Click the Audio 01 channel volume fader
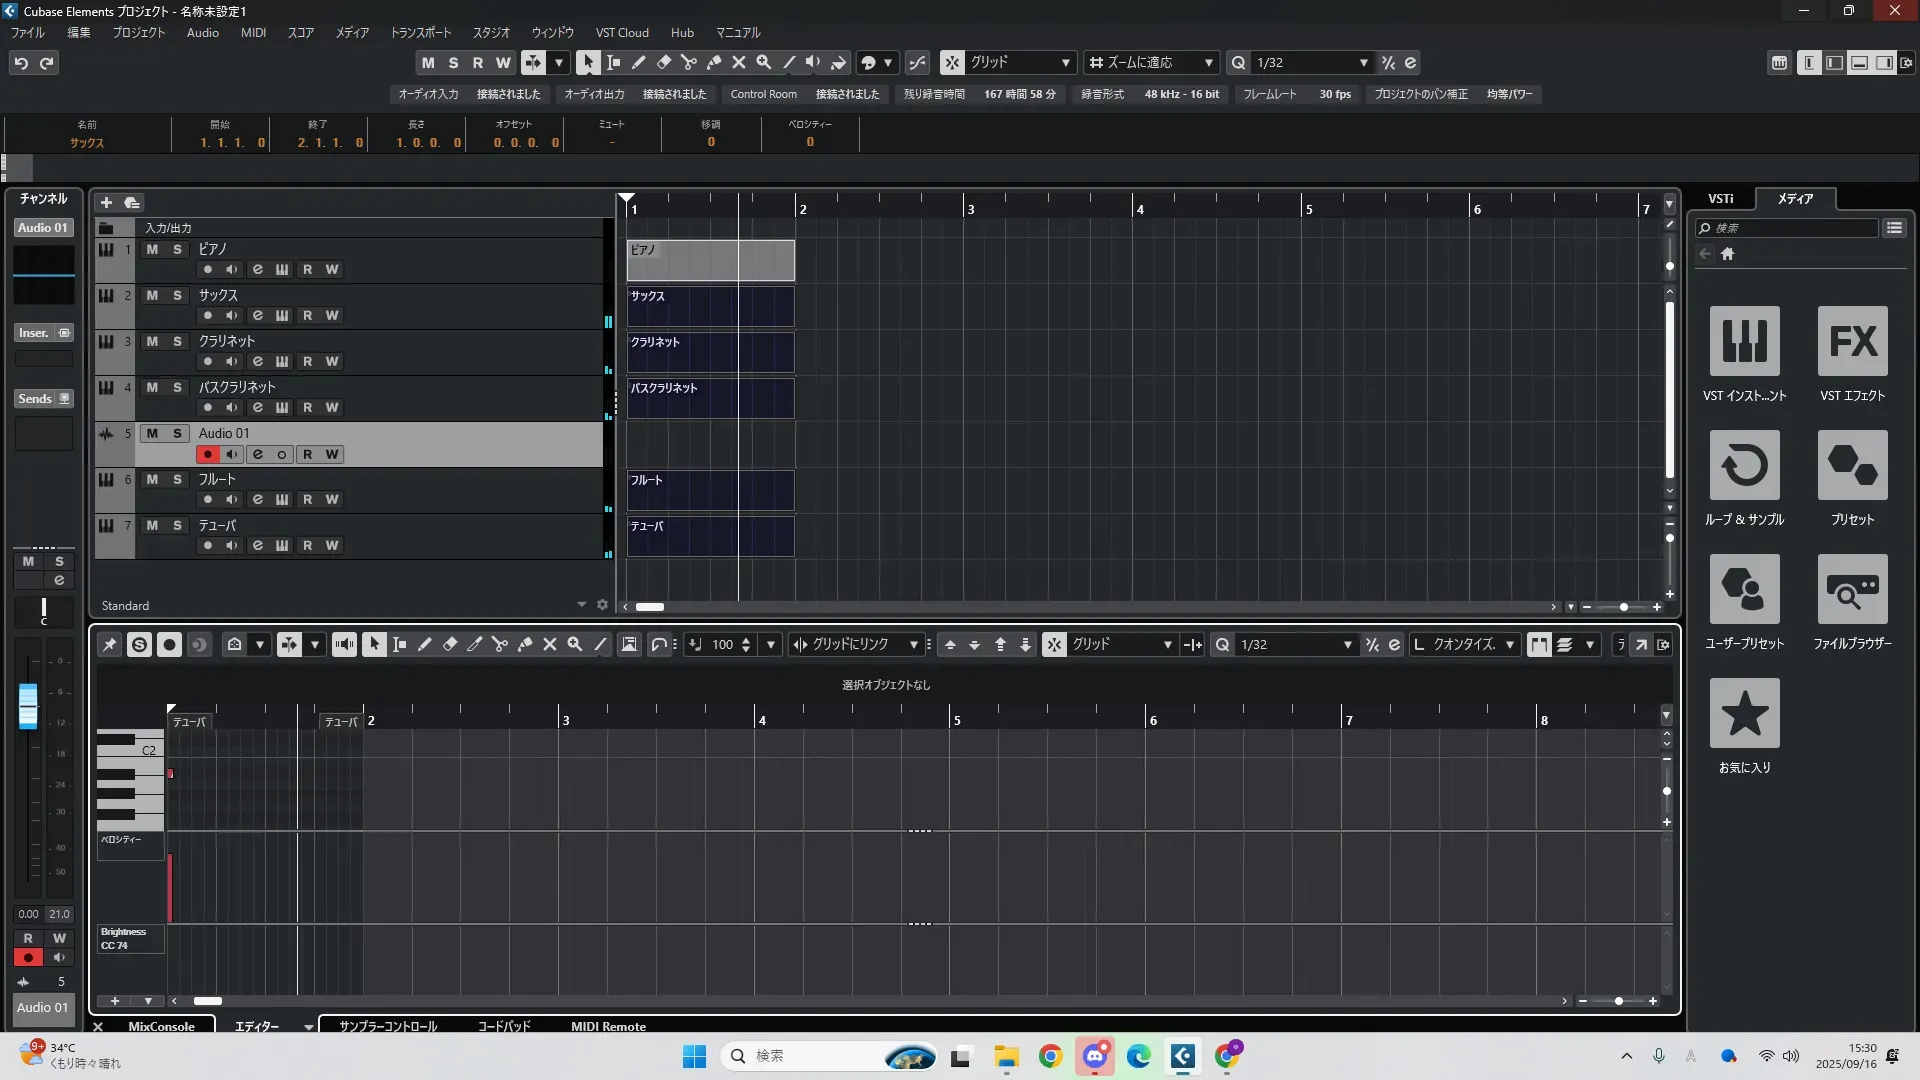1920x1080 pixels. (x=28, y=705)
